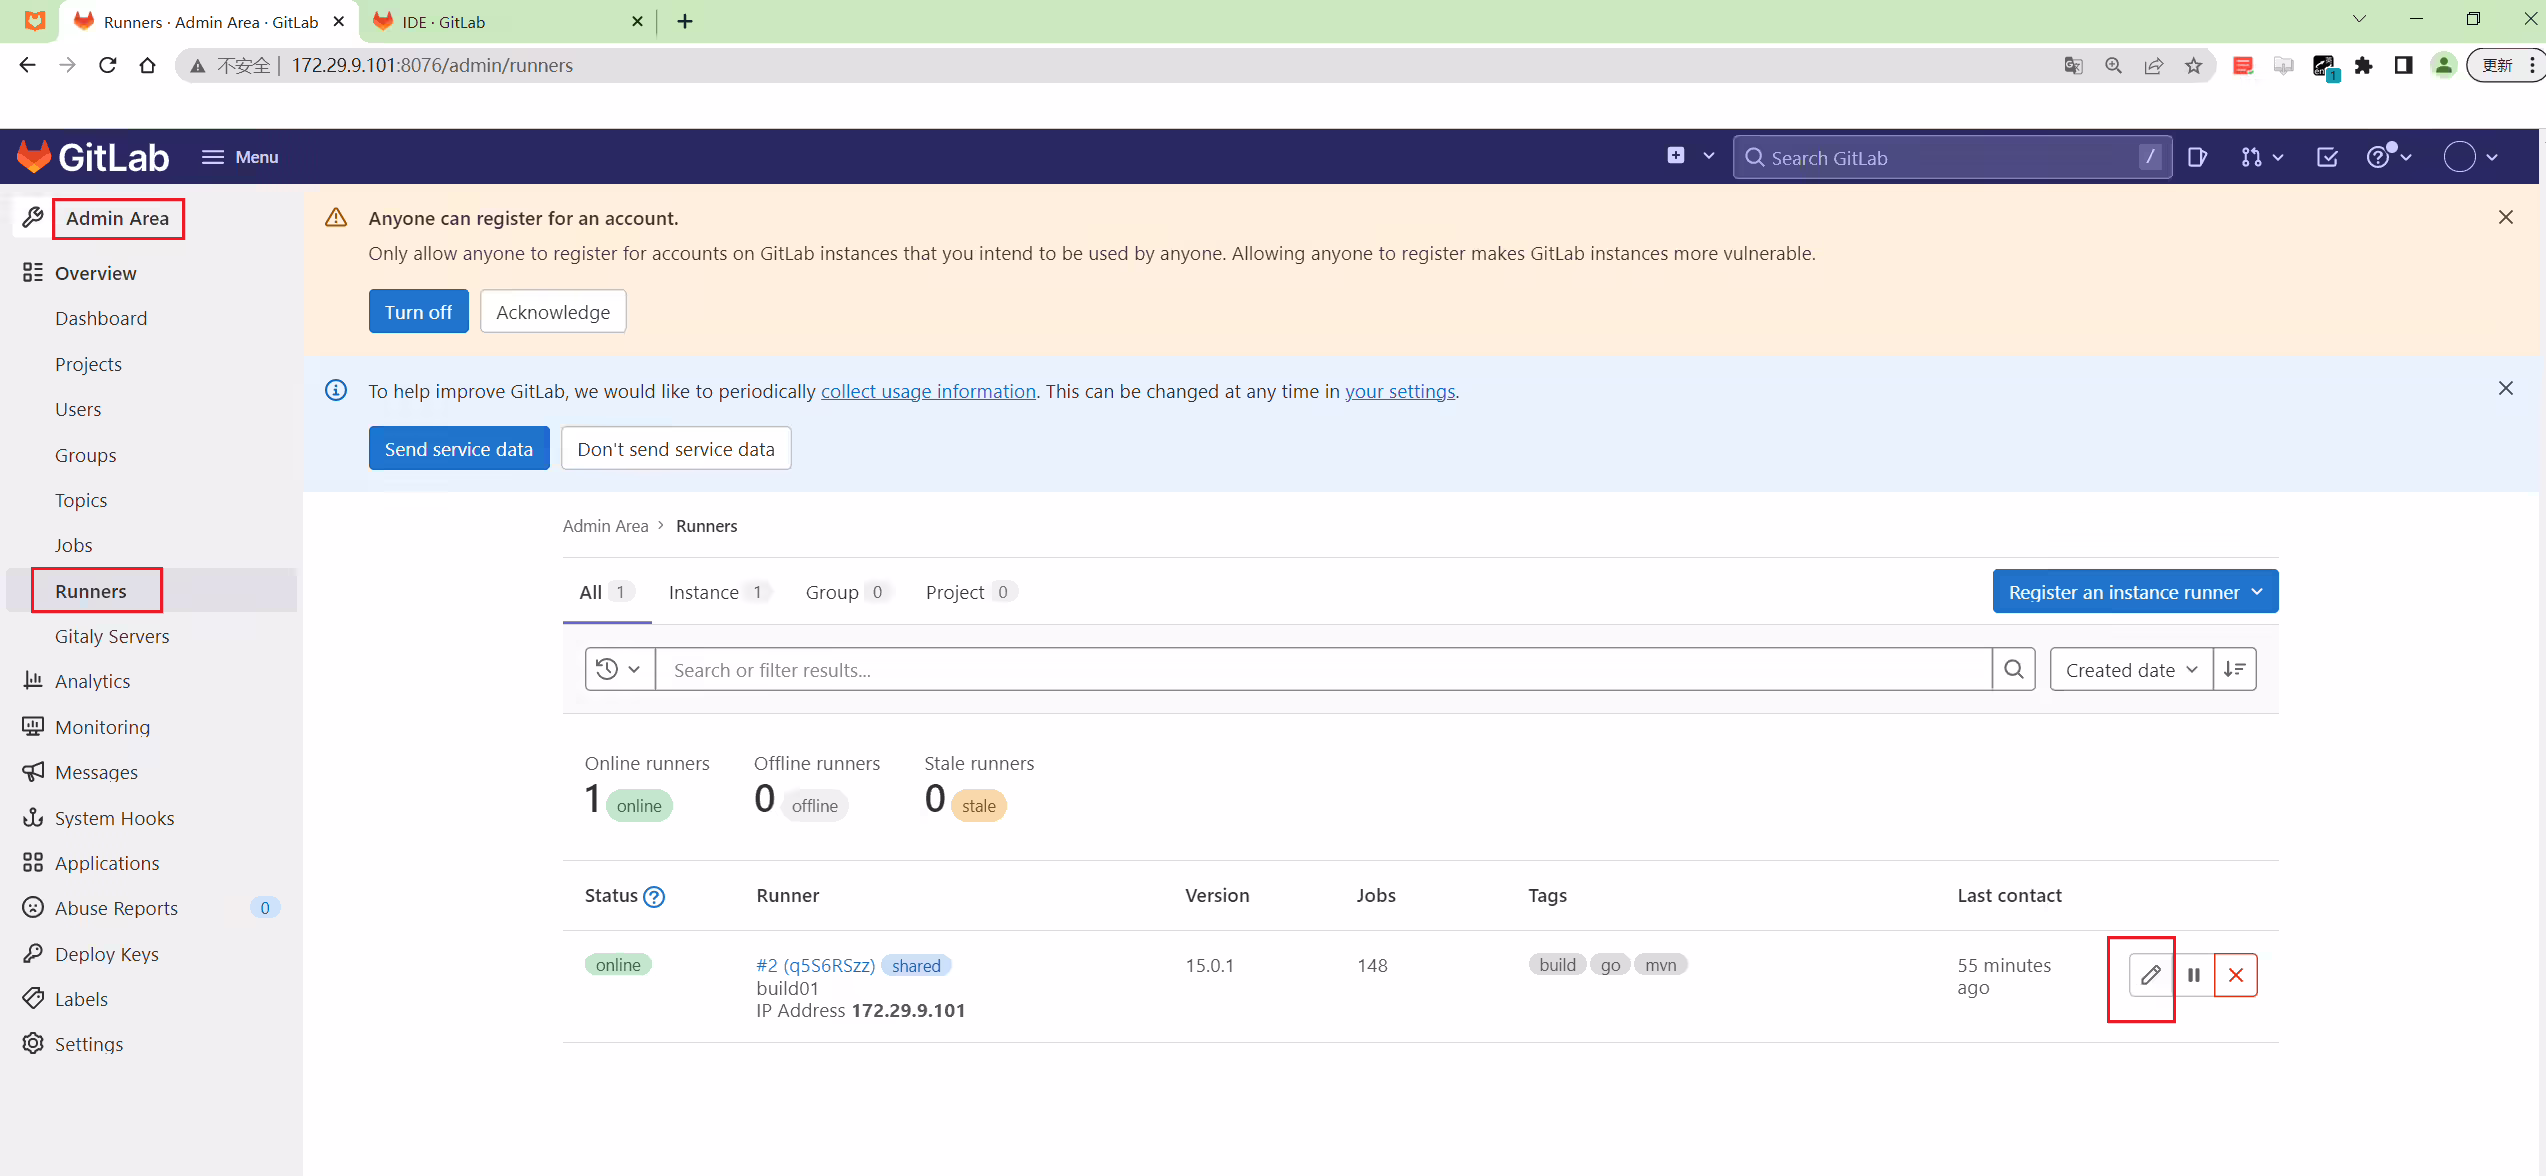
Task: Open the recent searches history dropdown
Action: 619,669
